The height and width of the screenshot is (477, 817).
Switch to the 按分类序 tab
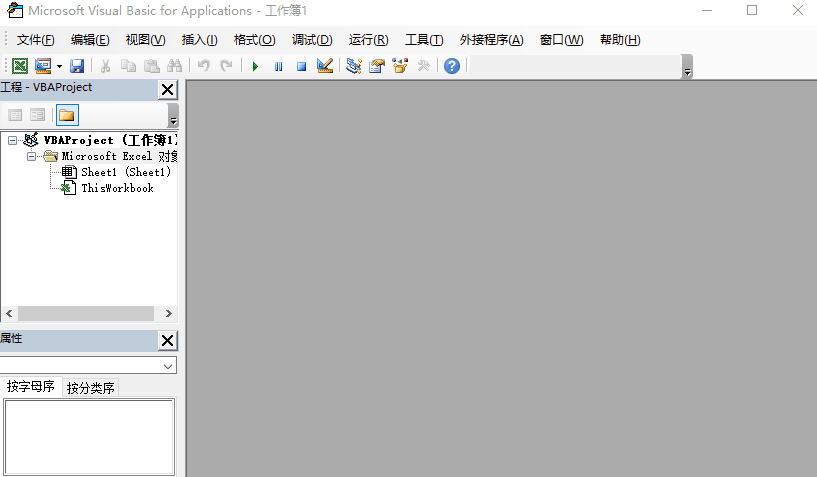coord(91,388)
